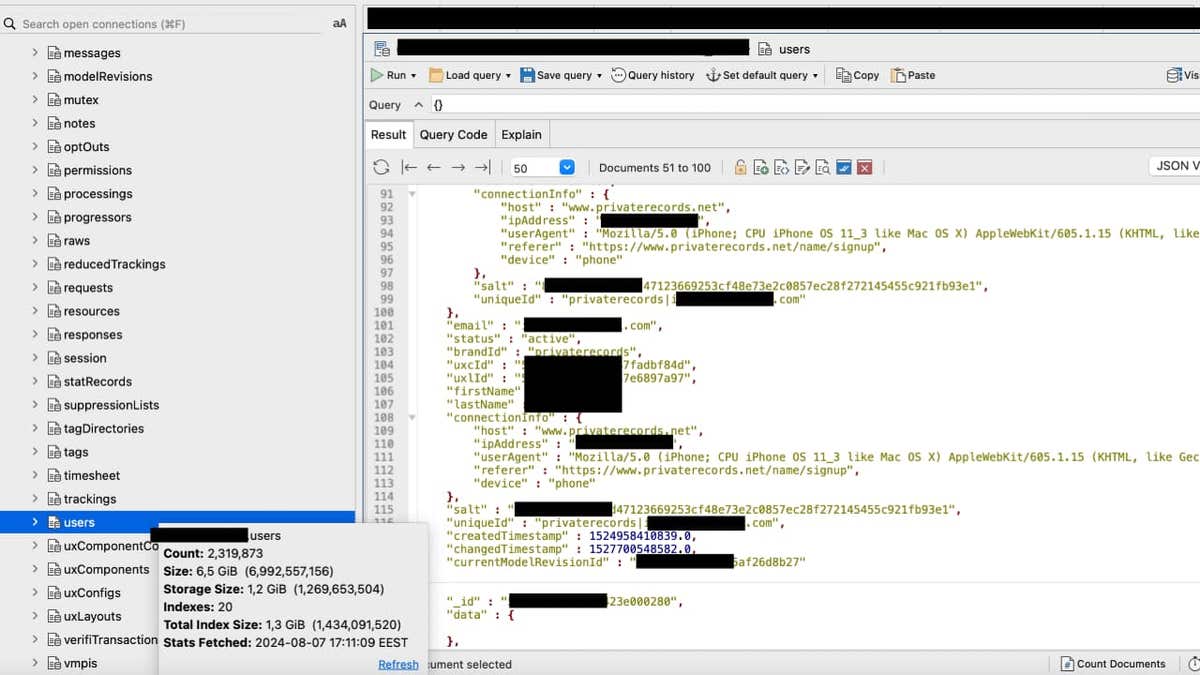The width and height of the screenshot is (1200, 675).
Task: Toggle the read-only lock icon
Action: click(740, 168)
